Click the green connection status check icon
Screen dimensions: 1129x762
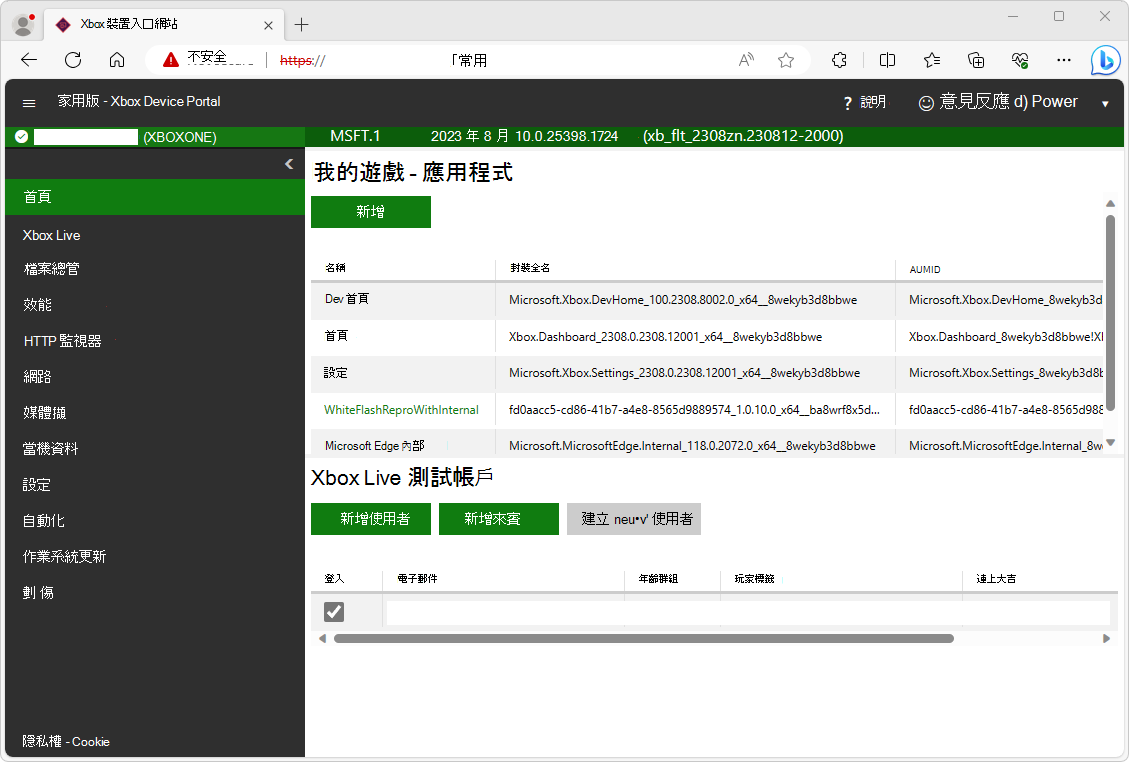click(x=22, y=136)
